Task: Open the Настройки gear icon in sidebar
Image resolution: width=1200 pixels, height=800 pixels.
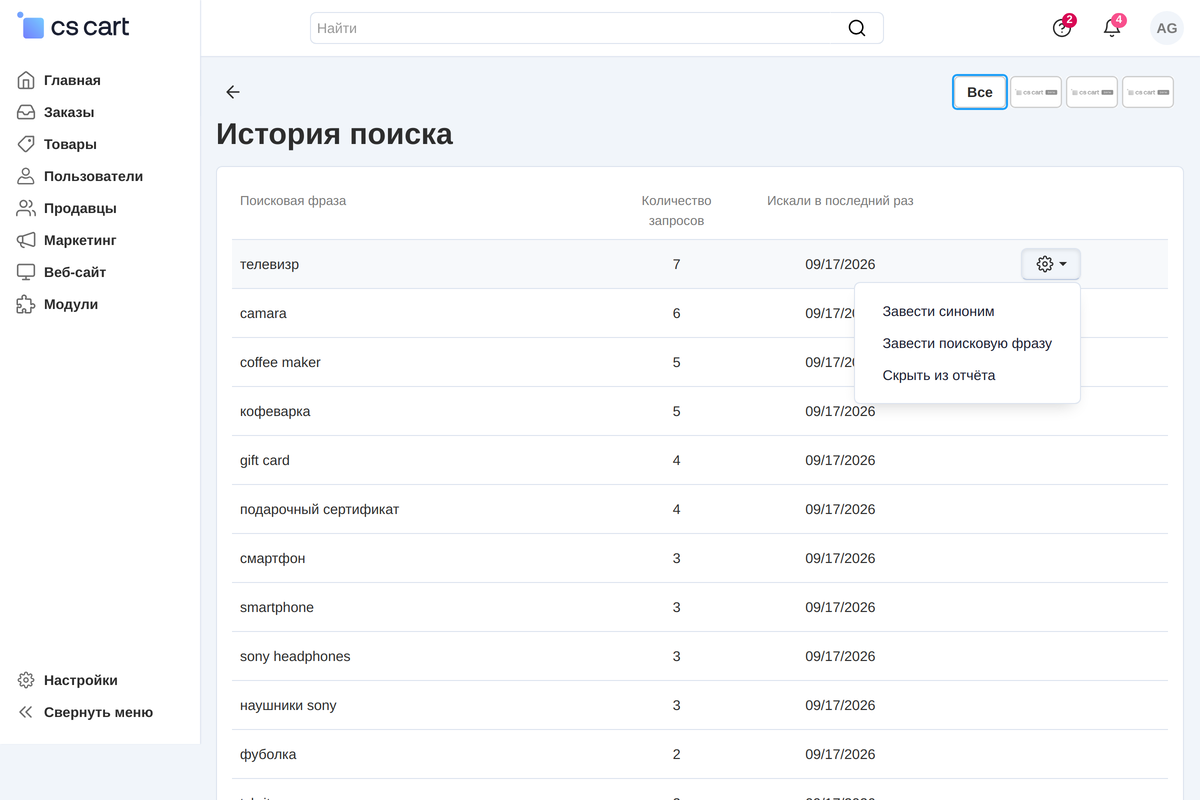Action: (26, 680)
